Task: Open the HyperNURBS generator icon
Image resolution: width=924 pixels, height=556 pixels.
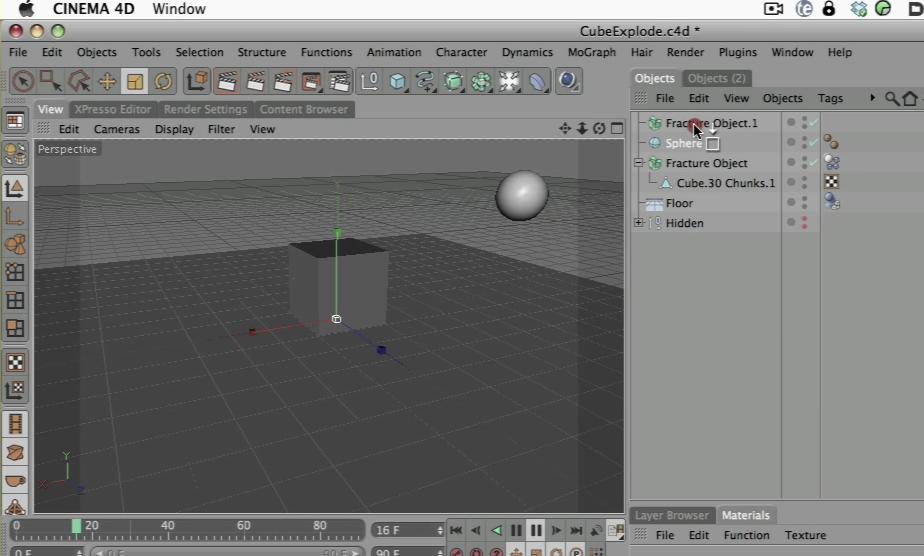Action: click(x=453, y=81)
